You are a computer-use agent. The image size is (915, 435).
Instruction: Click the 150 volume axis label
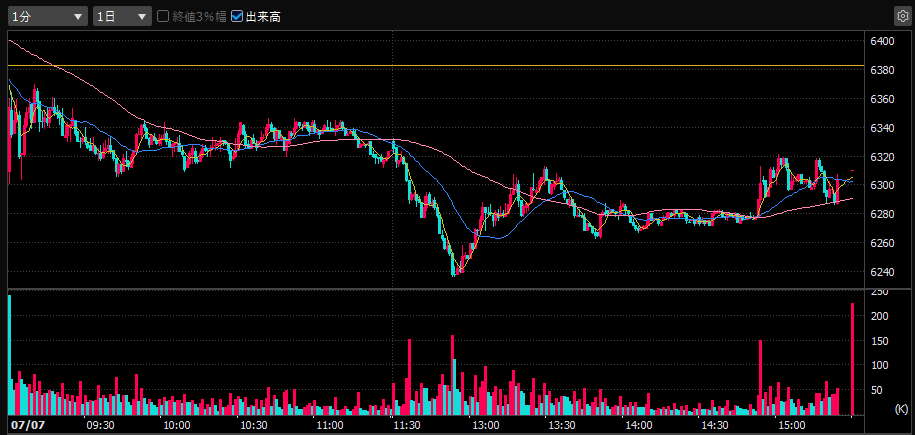879,340
